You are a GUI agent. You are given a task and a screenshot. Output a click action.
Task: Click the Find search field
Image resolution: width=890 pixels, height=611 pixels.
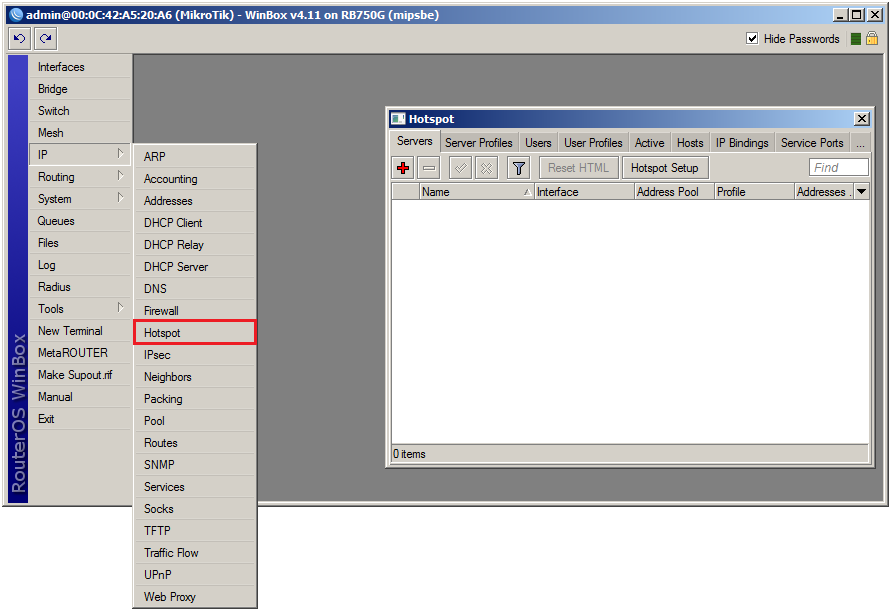click(x=838, y=168)
